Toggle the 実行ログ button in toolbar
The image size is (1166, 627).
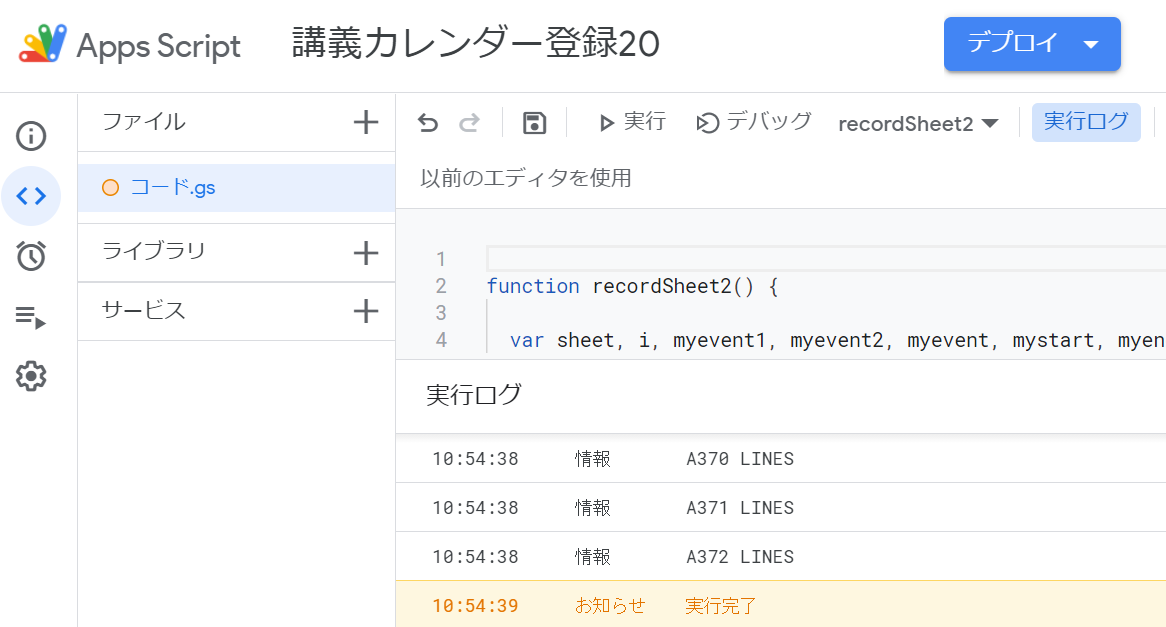tap(1086, 122)
